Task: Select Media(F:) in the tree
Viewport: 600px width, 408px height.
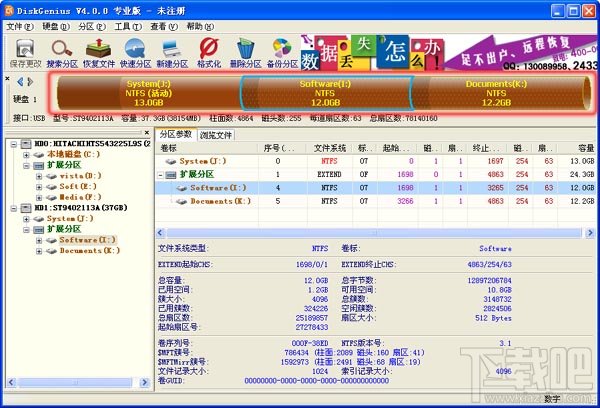Action: (x=80, y=197)
